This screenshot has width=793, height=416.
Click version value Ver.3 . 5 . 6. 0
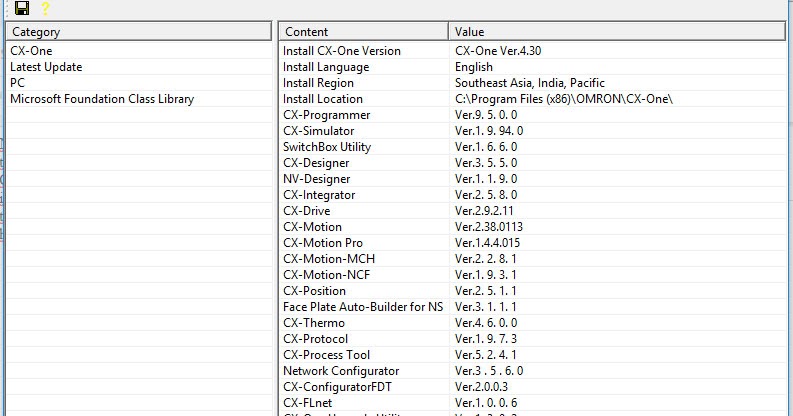[489, 371]
